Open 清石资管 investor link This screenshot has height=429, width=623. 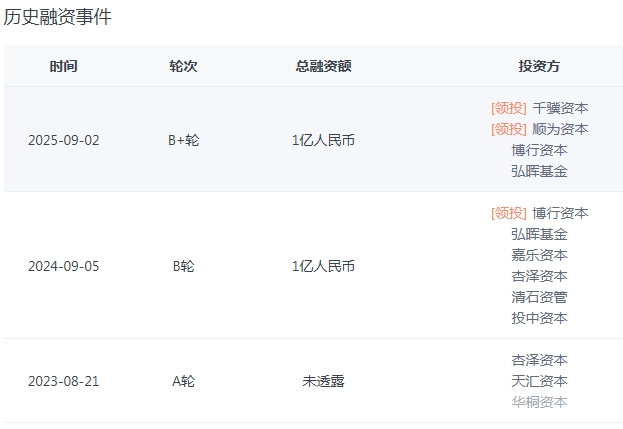click(x=539, y=297)
